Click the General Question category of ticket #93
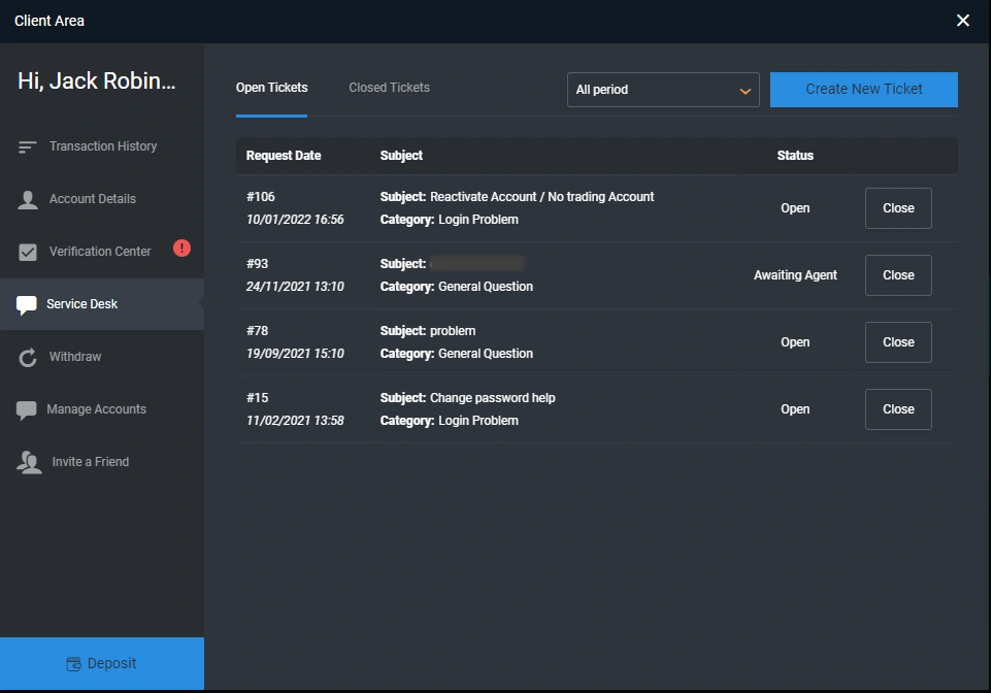The image size is (991, 693). click(x=485, y=286)
